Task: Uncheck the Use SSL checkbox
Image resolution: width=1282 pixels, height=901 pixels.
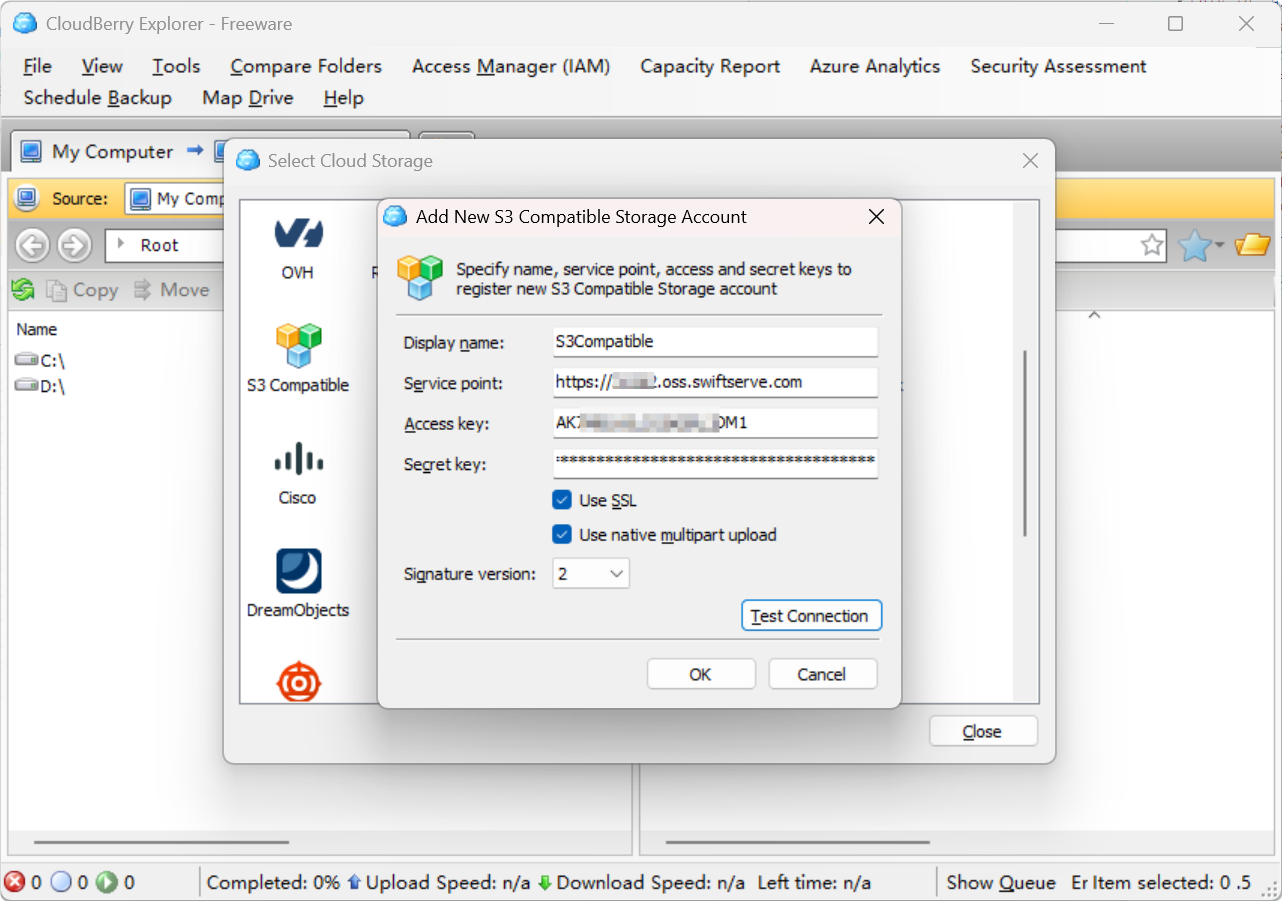Action: pyautogui.click(x=562, y=500)
